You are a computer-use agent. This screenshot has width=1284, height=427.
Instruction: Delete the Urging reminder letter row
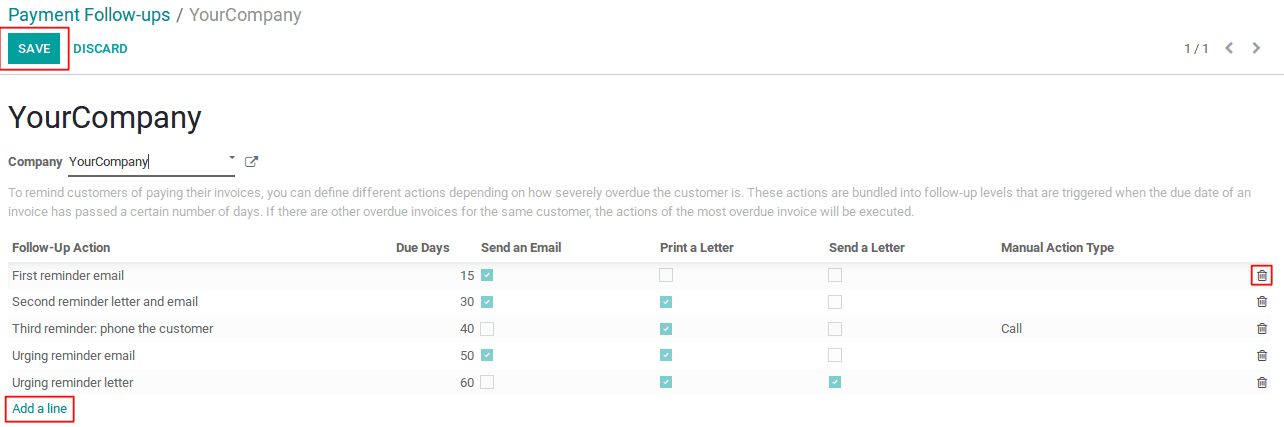[x=1261, y=382]
